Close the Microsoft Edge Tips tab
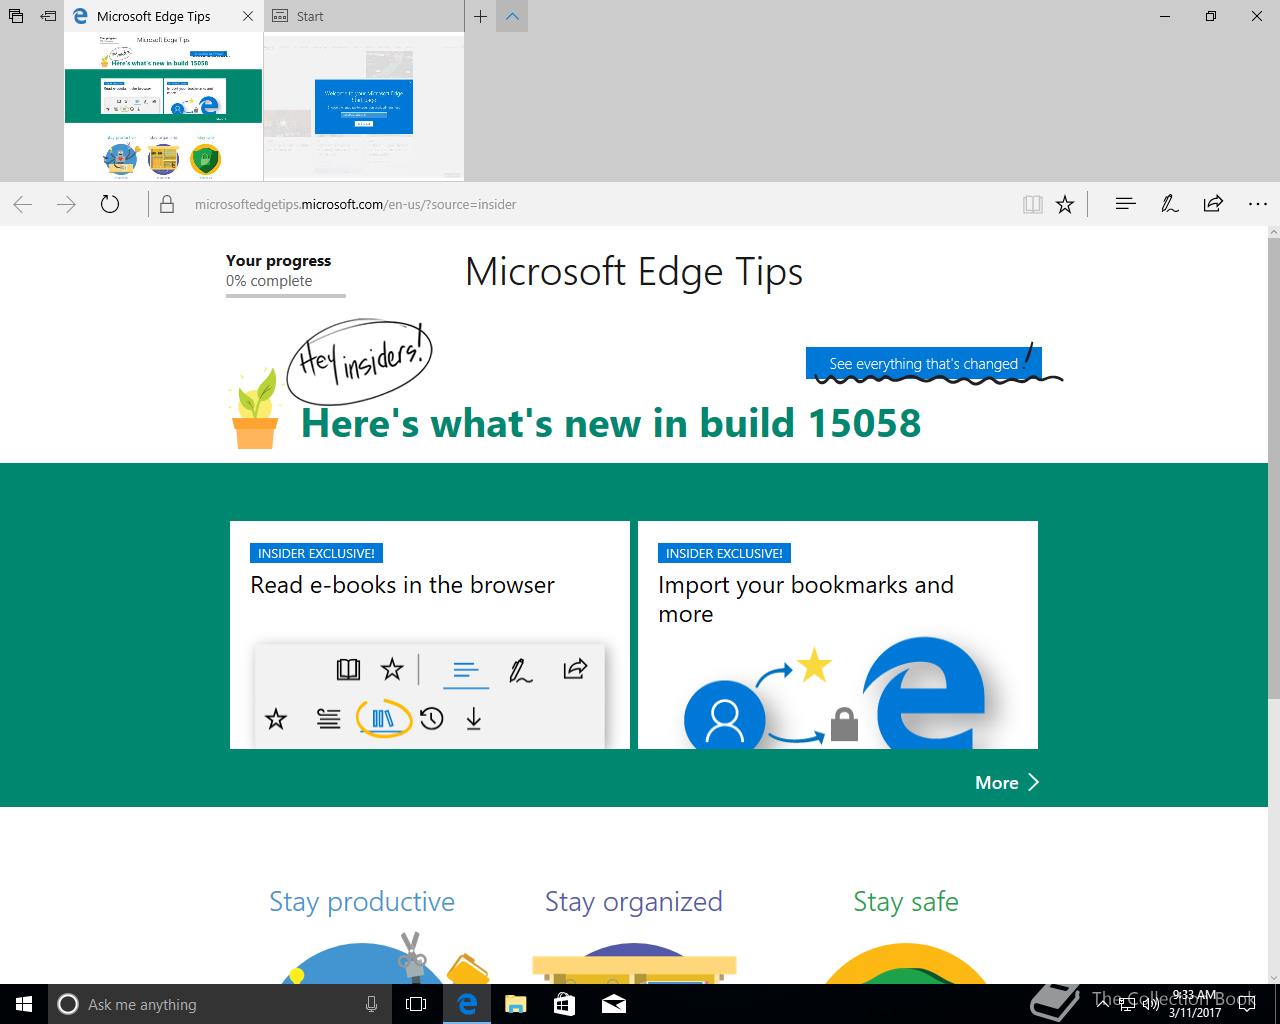1280x1024 pixels. tap(248, 16)
